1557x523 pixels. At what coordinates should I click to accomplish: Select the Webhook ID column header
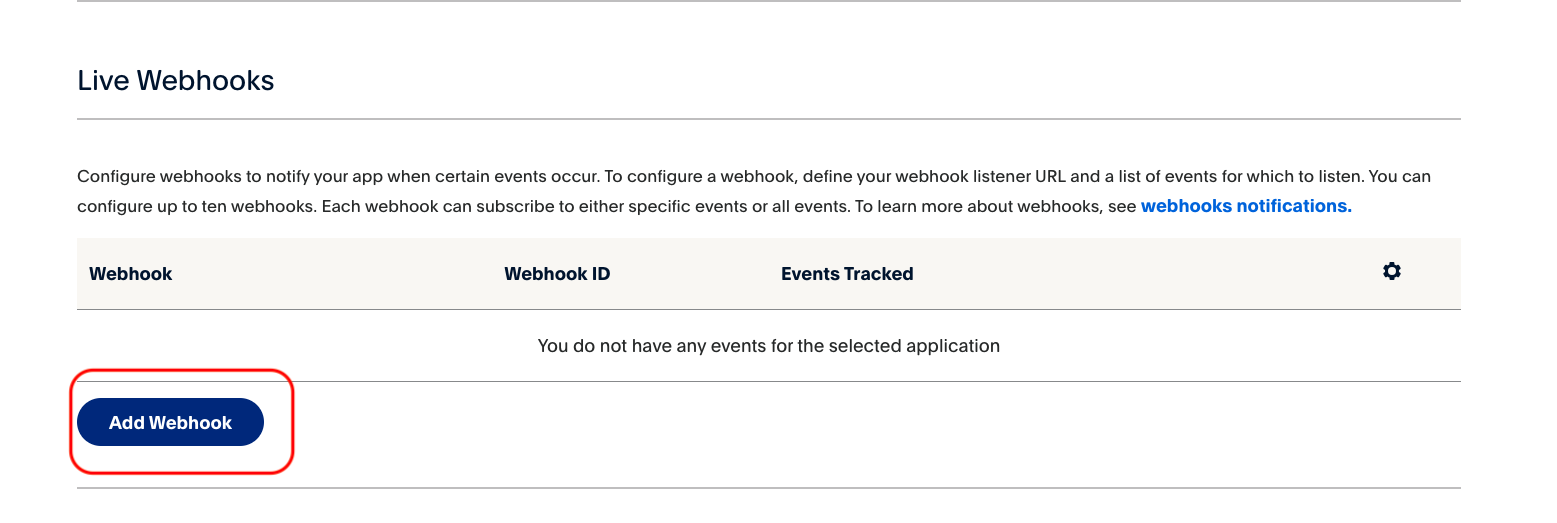(x=557, y=274)
